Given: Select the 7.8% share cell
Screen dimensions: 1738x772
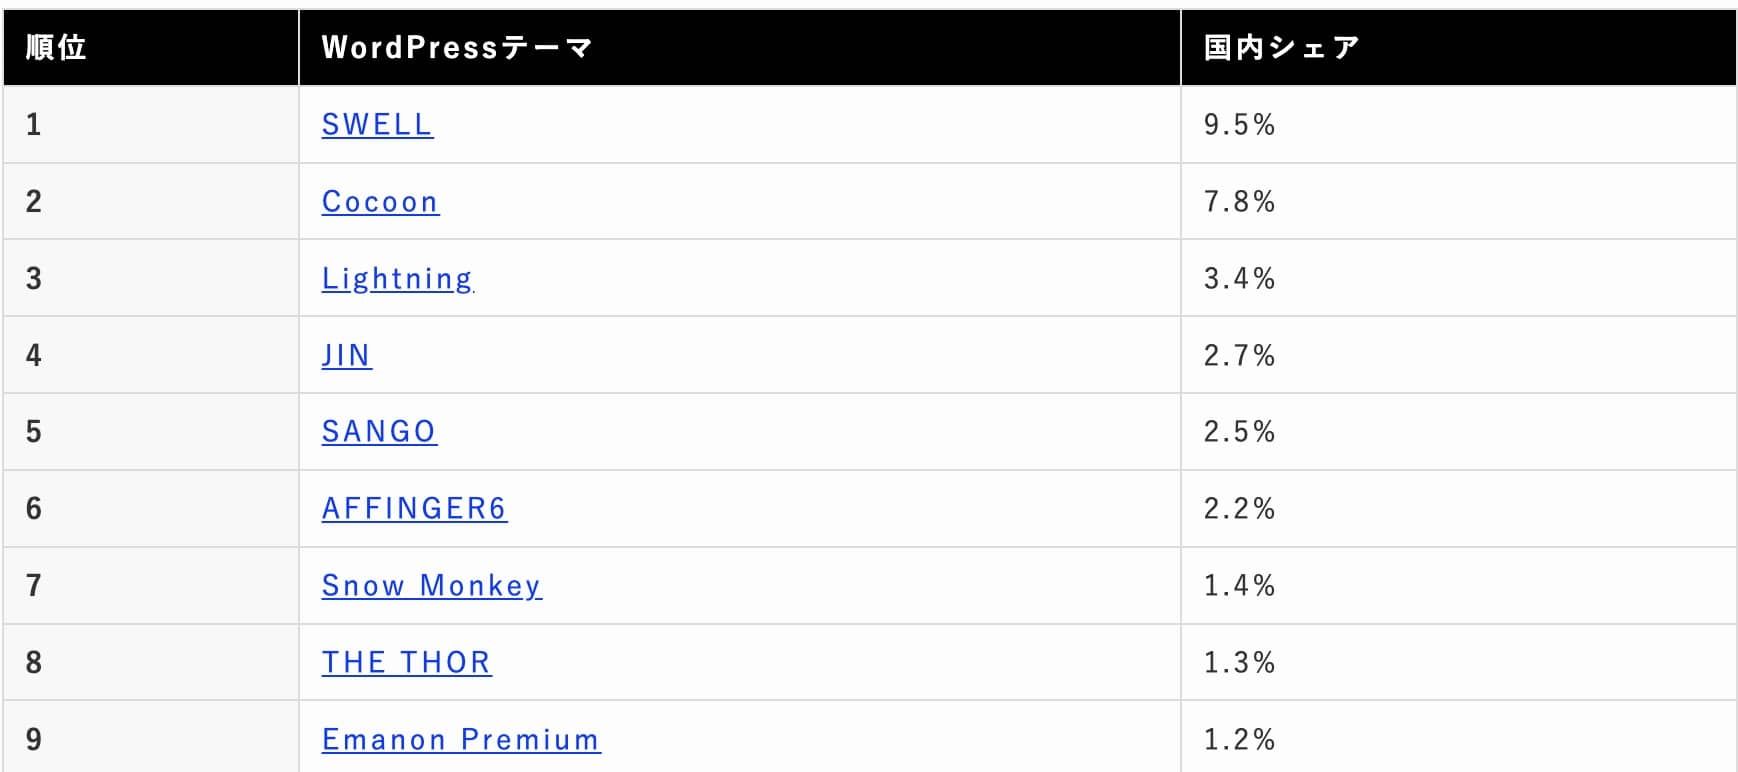Looking at the screenshot, I should pos(1239,201).
